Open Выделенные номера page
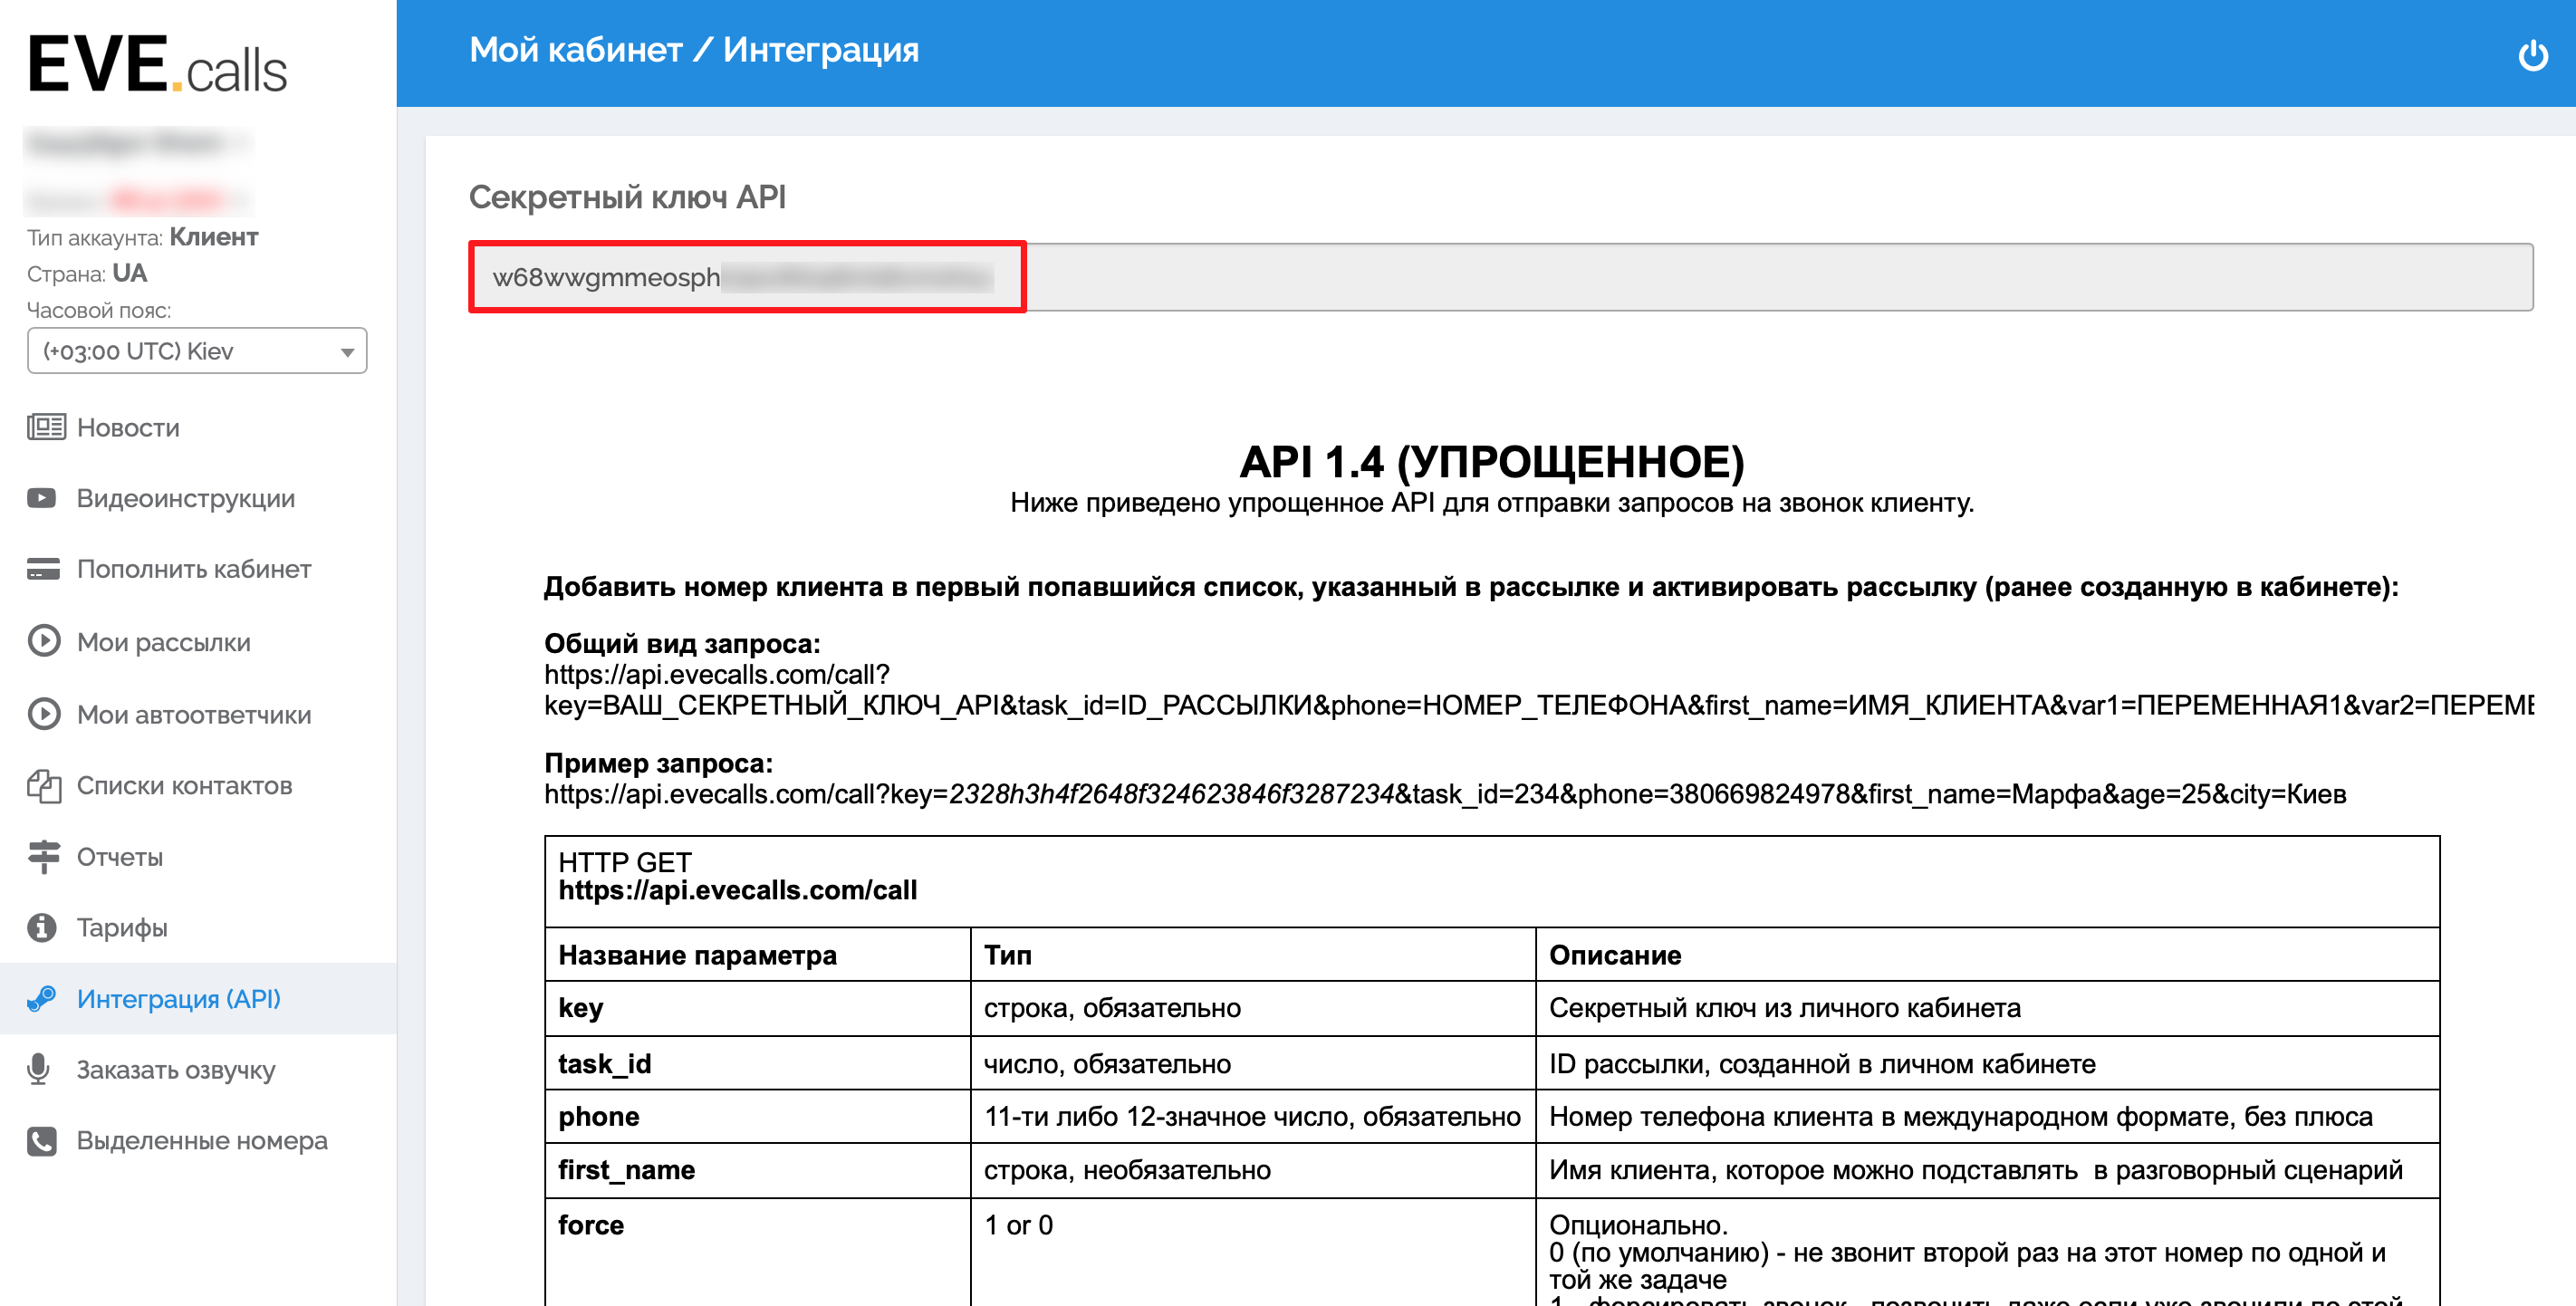The image size is (2576, 1306). 202,1141
